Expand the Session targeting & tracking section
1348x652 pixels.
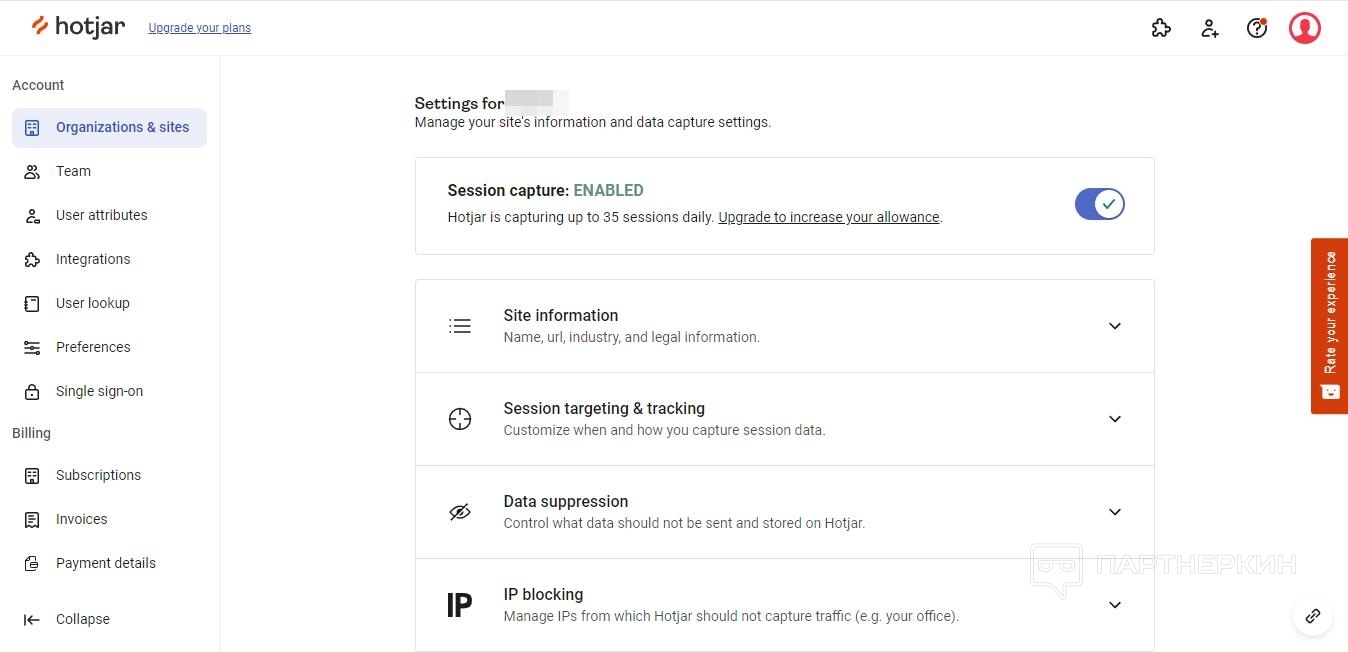coord(1115,419)
